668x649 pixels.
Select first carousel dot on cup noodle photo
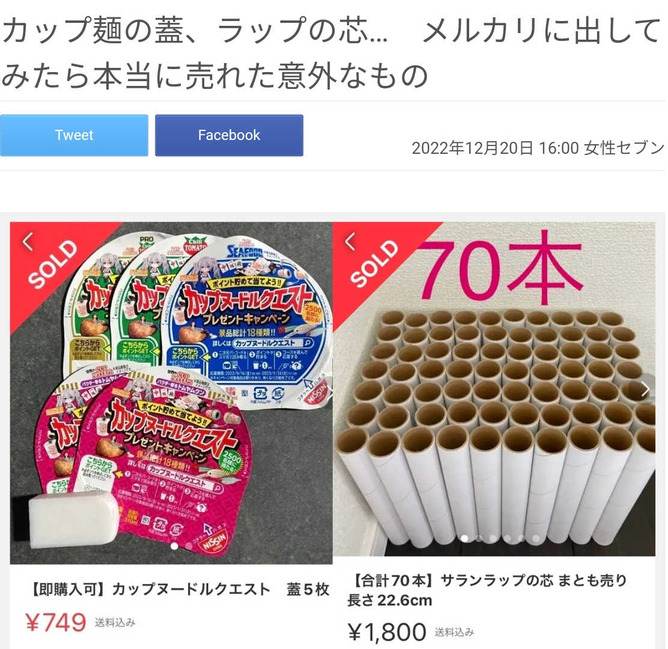[x=173, y=545]
